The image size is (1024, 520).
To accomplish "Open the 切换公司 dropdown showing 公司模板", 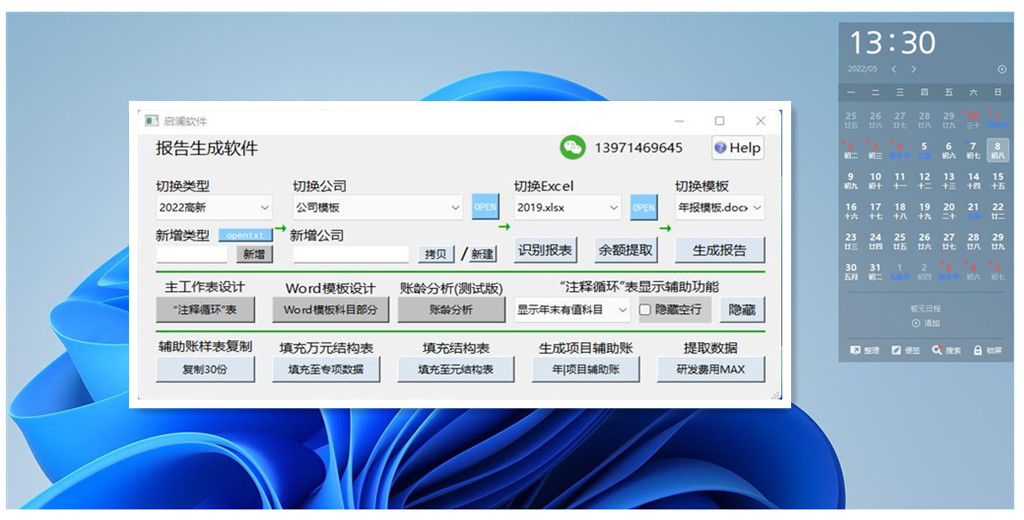I will tap(377, 208).
